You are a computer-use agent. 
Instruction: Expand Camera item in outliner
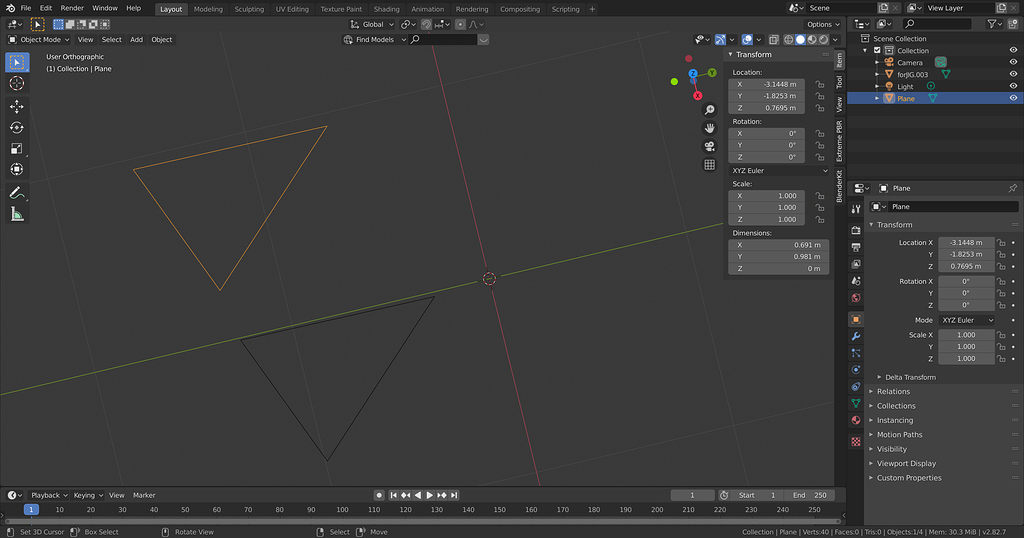point(877,63)
